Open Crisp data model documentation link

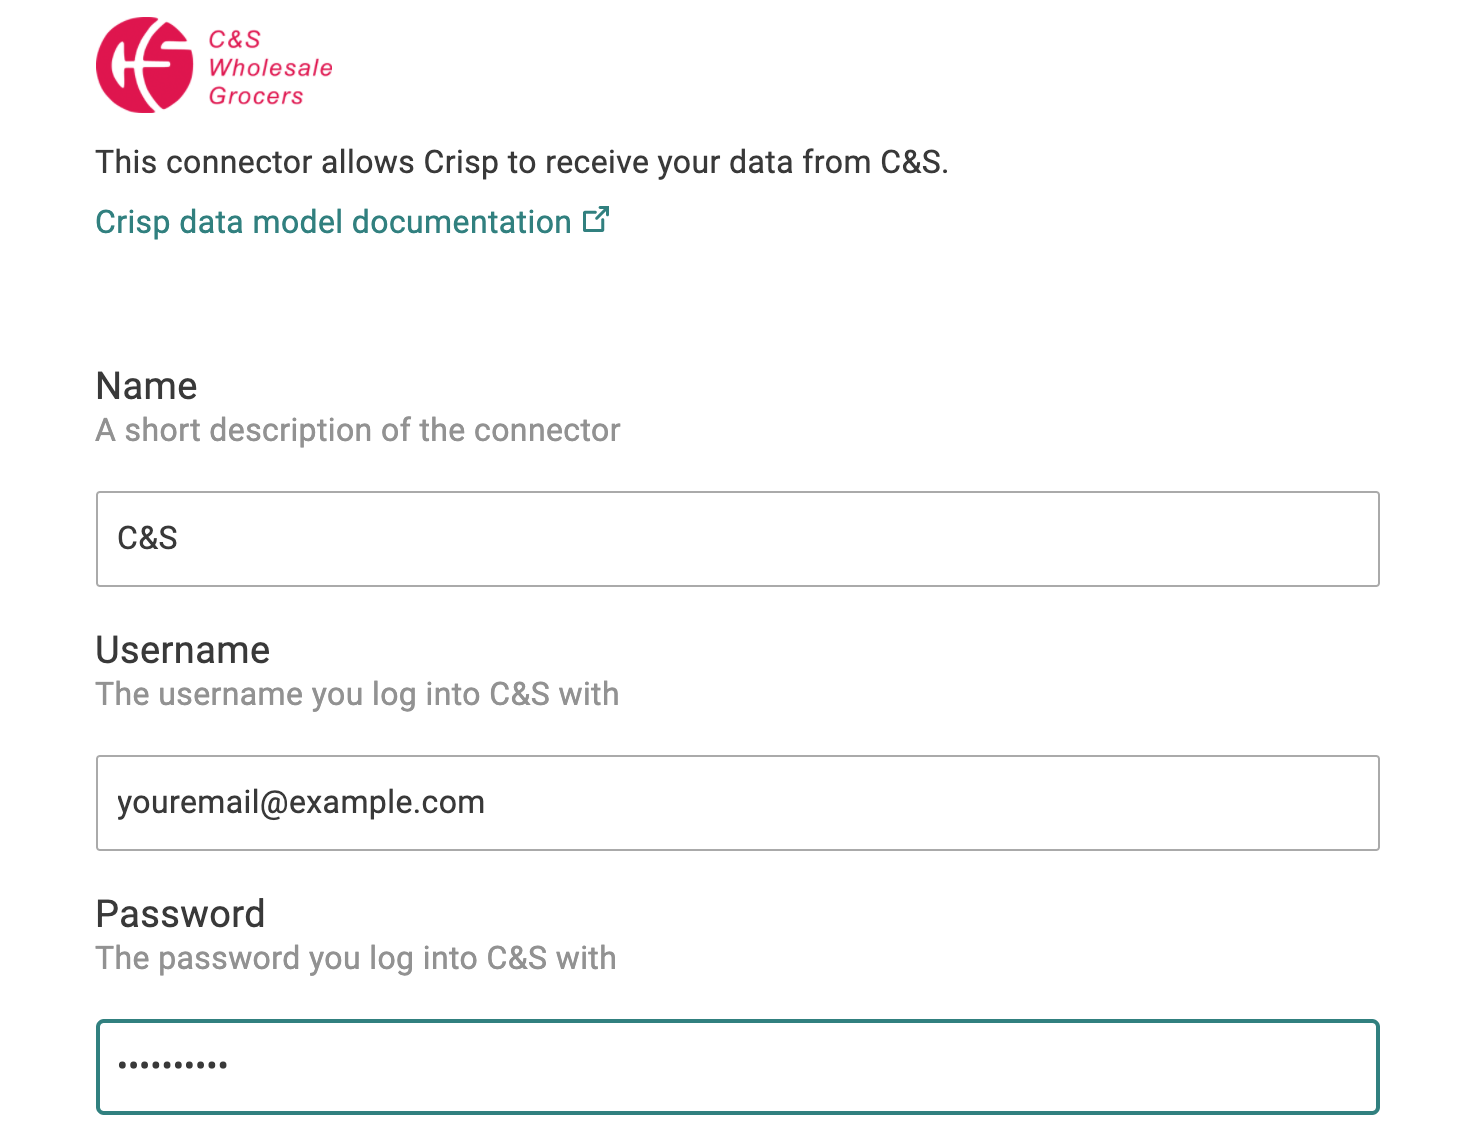(x=352, y=221)
